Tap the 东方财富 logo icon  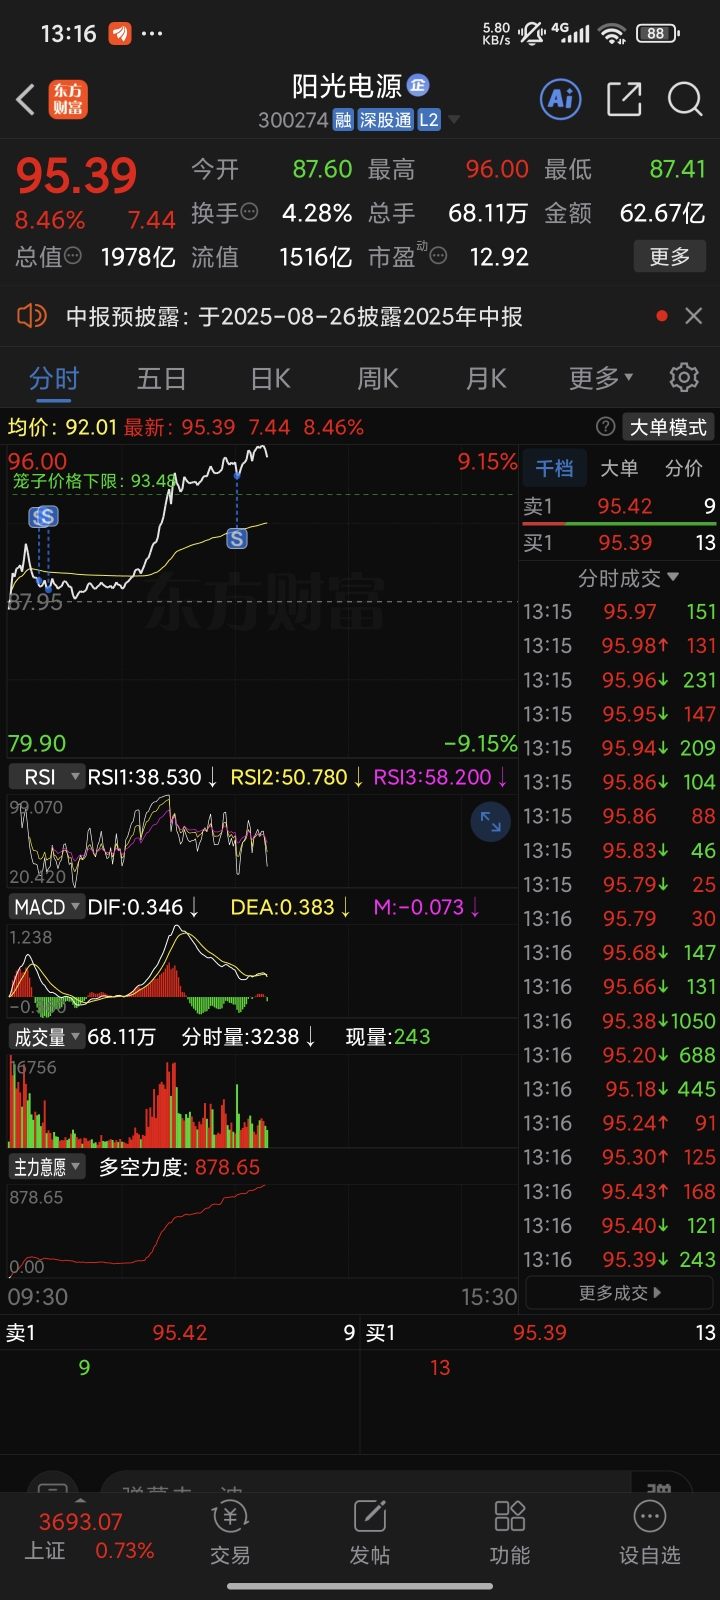[68, 99]
